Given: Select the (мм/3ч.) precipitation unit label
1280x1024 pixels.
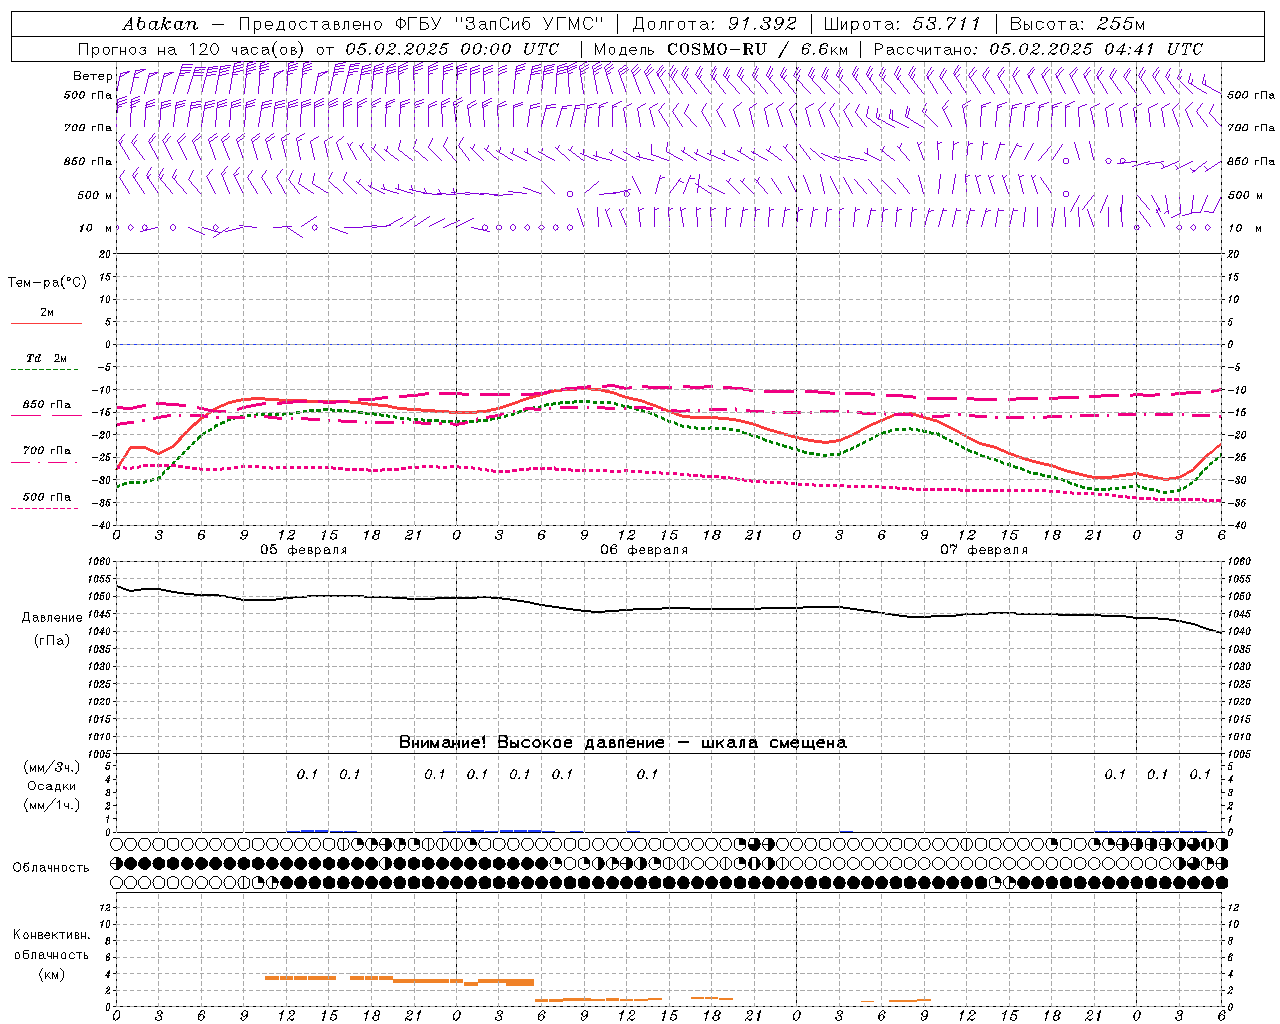Looking at the screenshot, I should click(x=52, y=767).
